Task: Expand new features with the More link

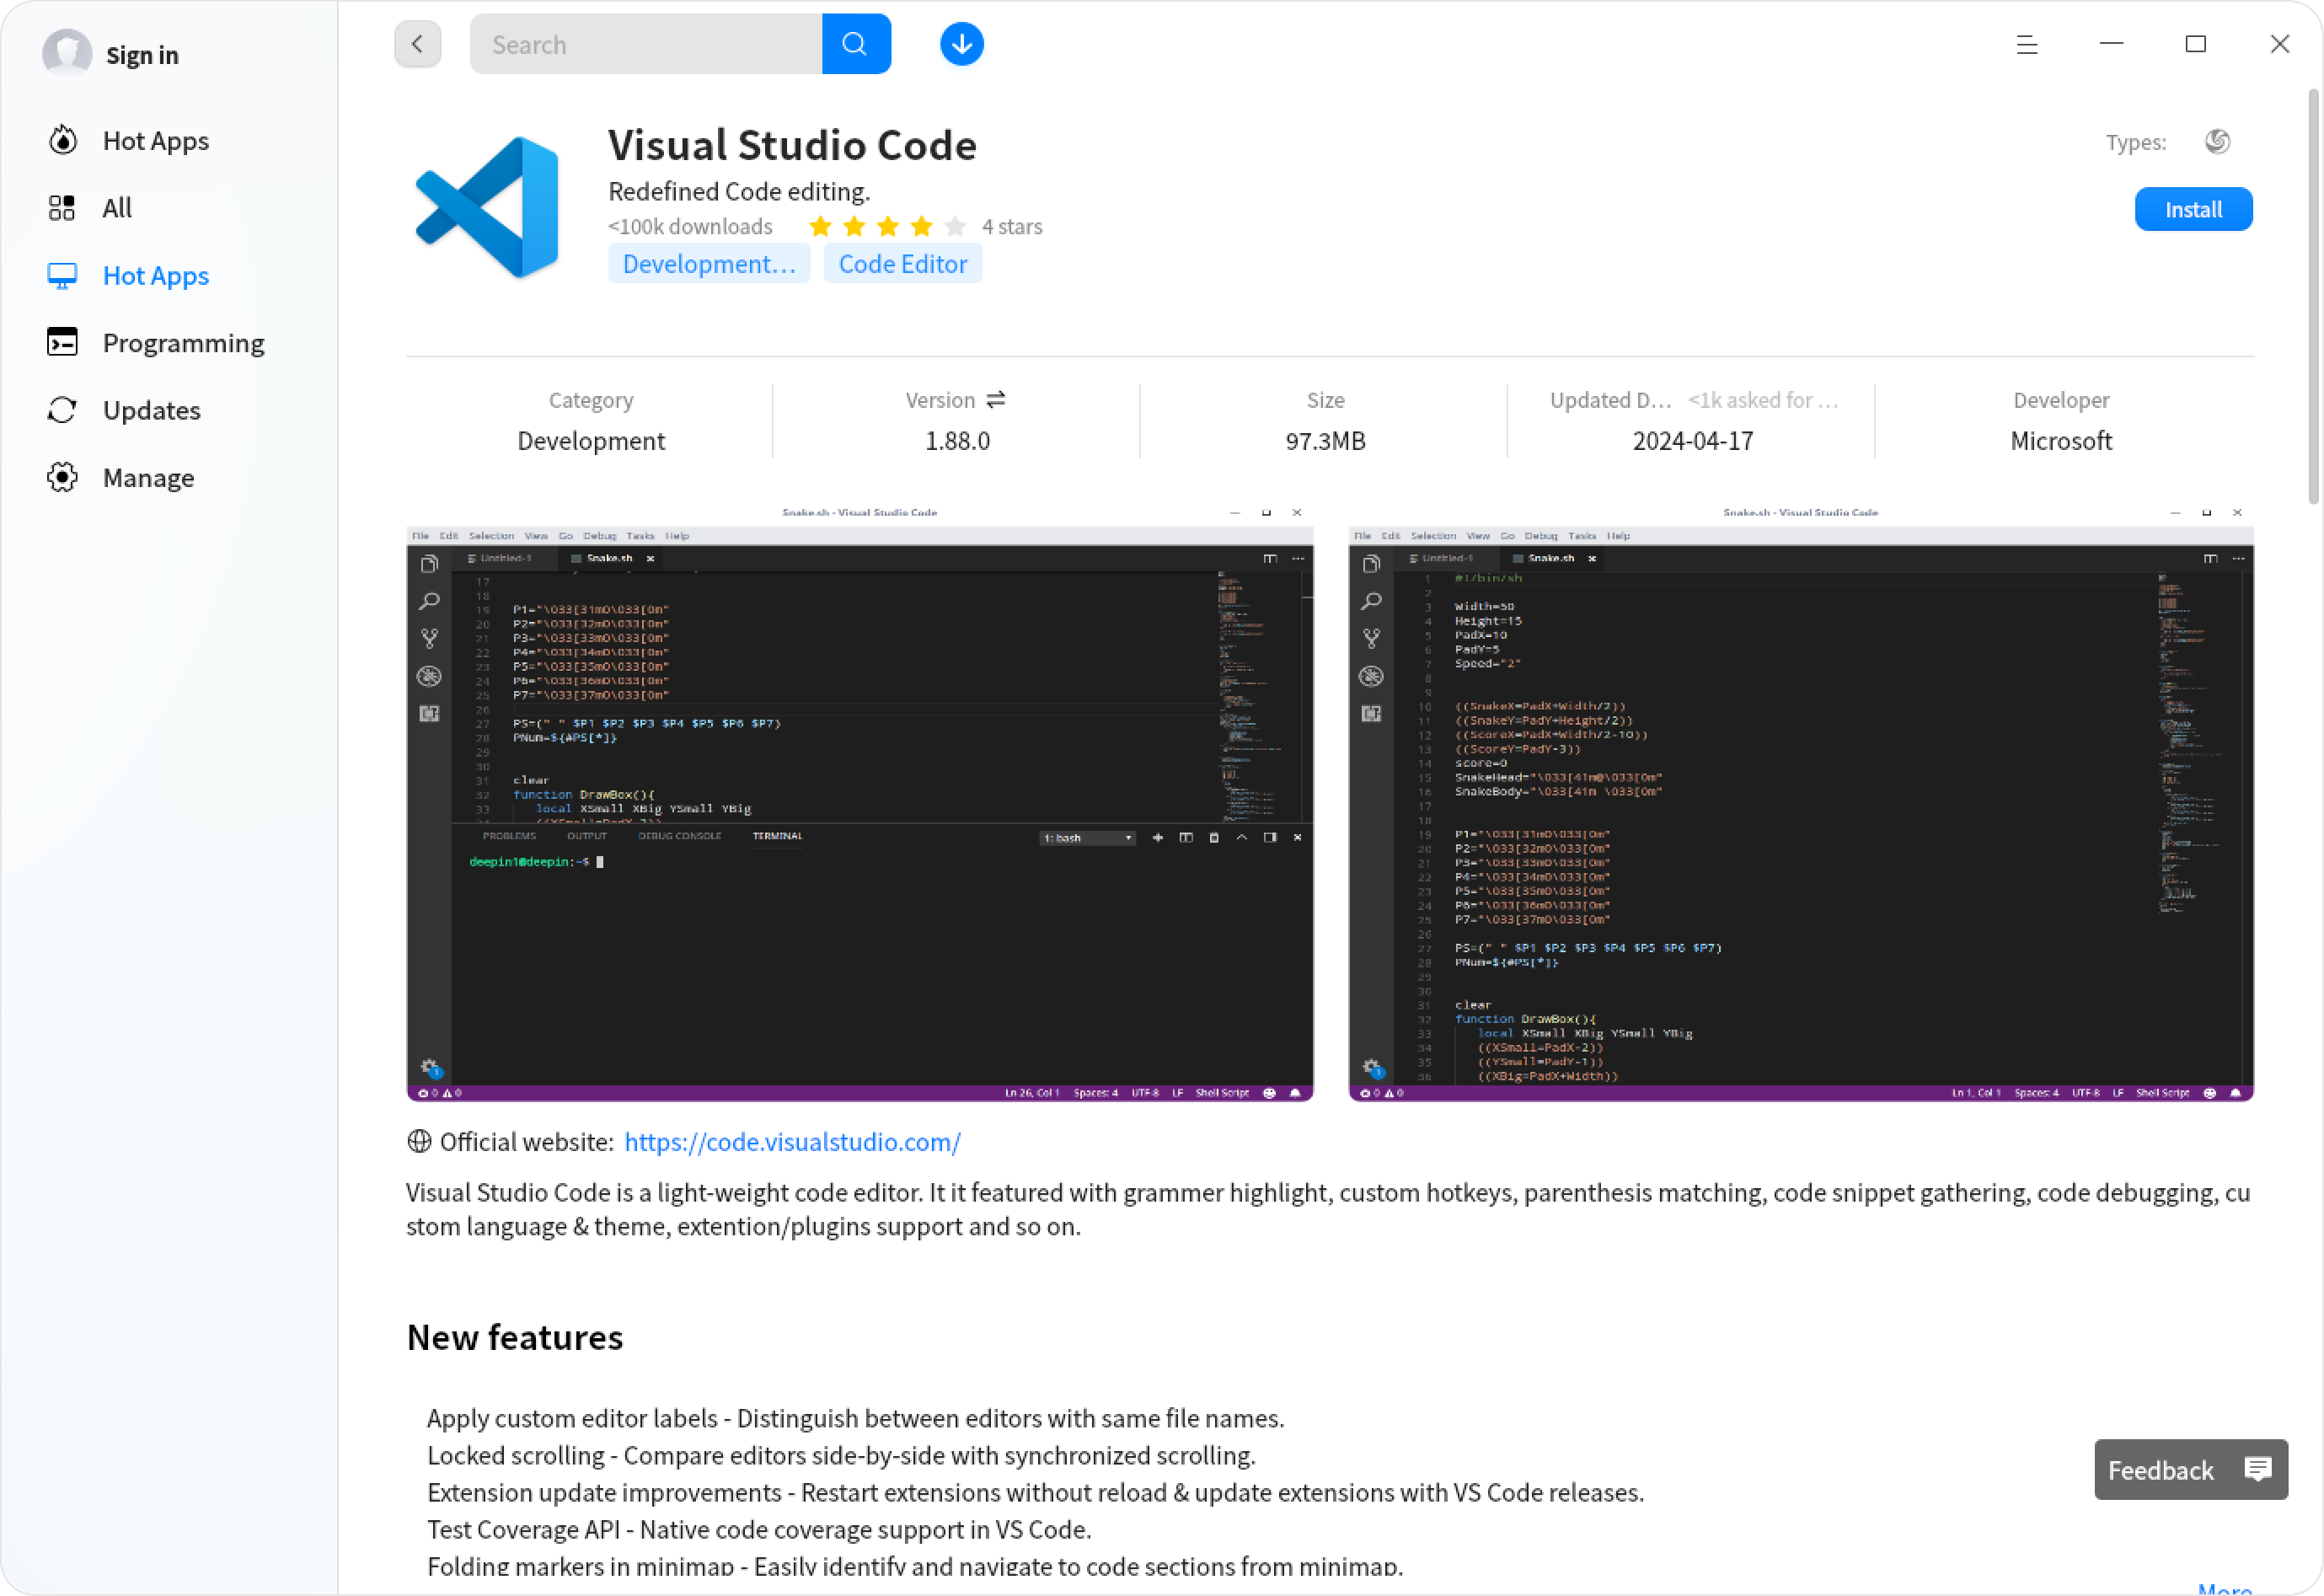Action: tap(2224, 1588)
